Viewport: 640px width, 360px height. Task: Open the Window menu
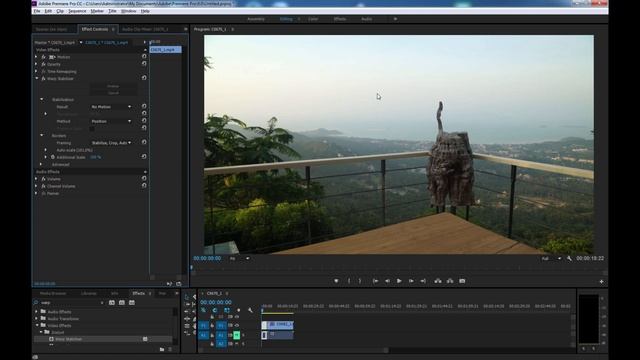(129, 11)
